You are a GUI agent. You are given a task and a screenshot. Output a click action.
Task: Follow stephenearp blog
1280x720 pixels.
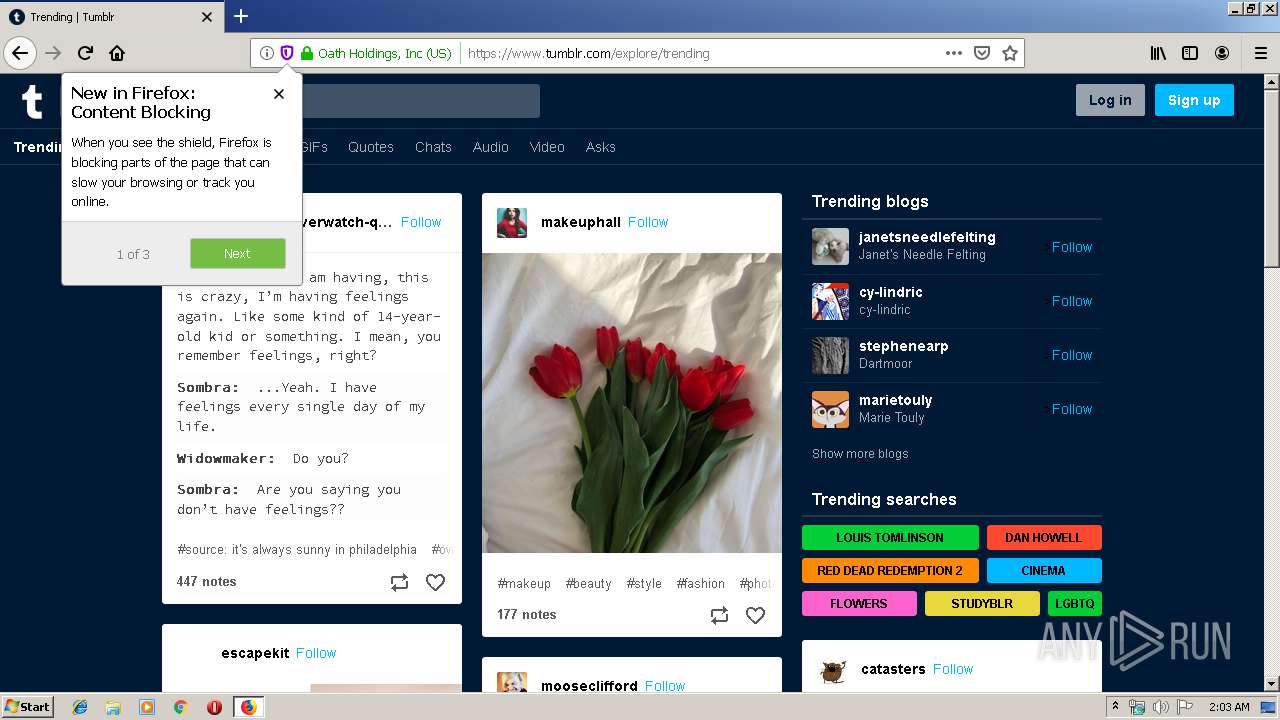(1071, 355)
